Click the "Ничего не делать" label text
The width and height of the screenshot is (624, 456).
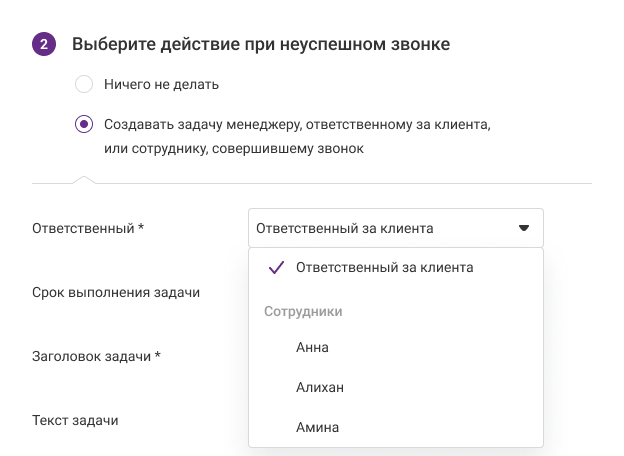161,84
